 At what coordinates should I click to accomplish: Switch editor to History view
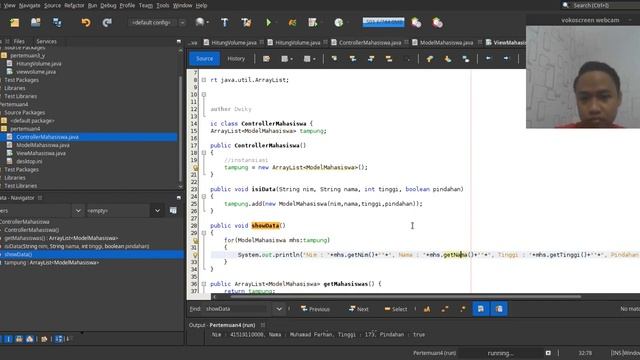point(236,59)
